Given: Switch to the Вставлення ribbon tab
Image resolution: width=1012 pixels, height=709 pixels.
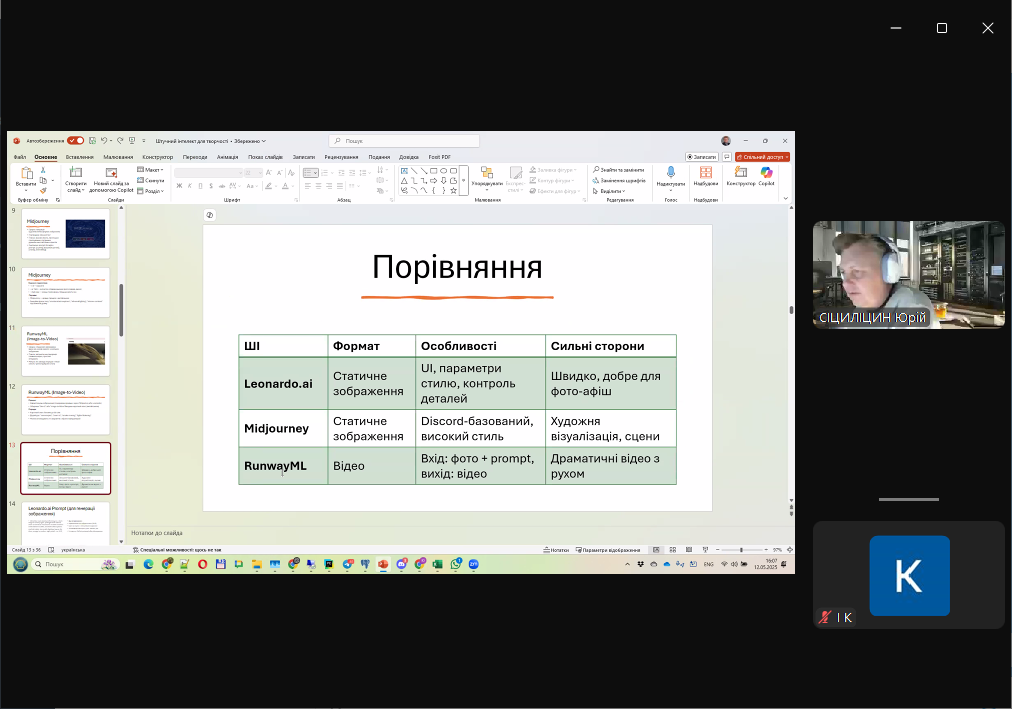Looking at the screenshot, I should click(x=79, y=157).
